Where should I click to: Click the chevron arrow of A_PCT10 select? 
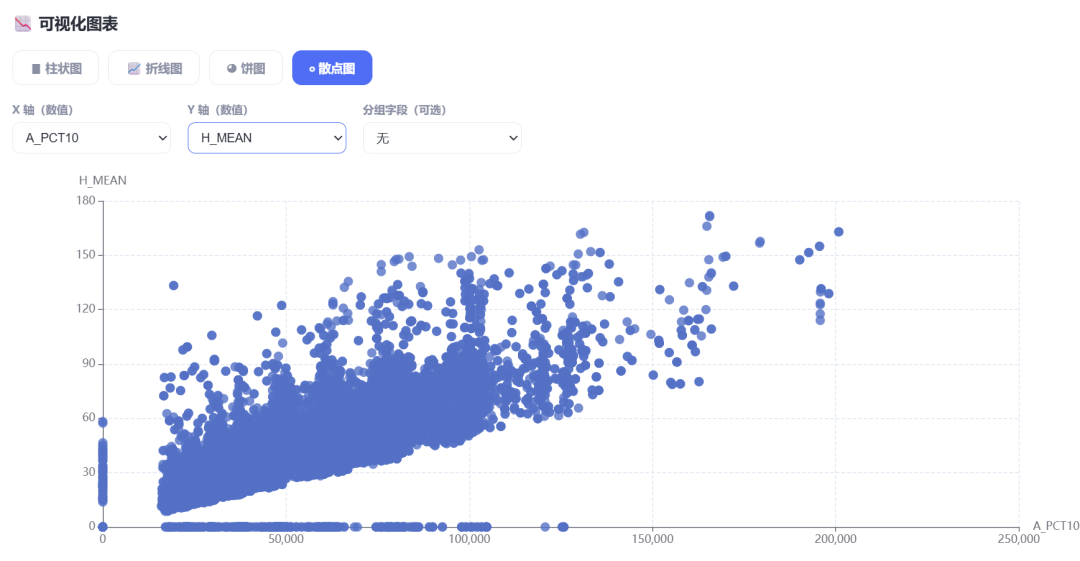pos(163,138)
